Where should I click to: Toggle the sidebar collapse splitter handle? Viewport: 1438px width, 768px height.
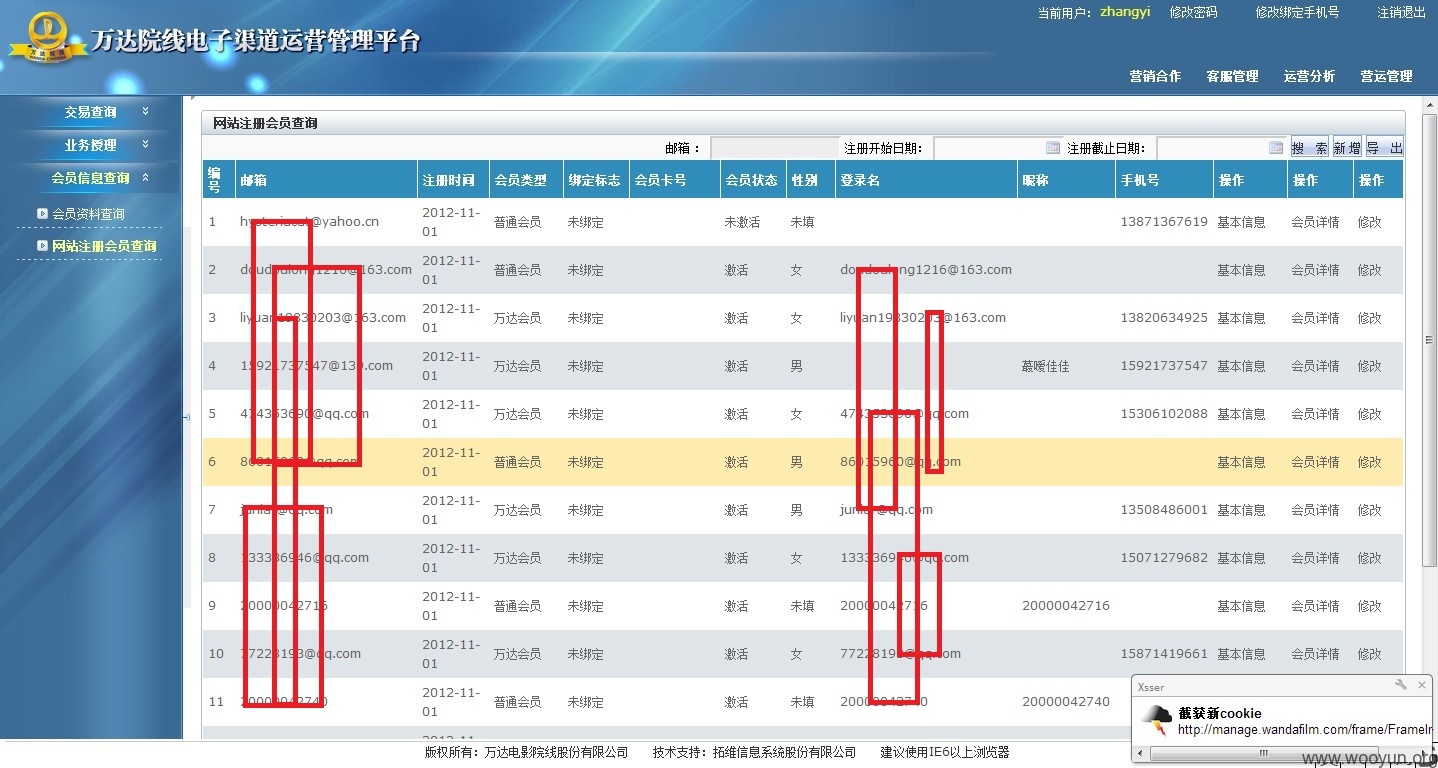tap(187, 417)
